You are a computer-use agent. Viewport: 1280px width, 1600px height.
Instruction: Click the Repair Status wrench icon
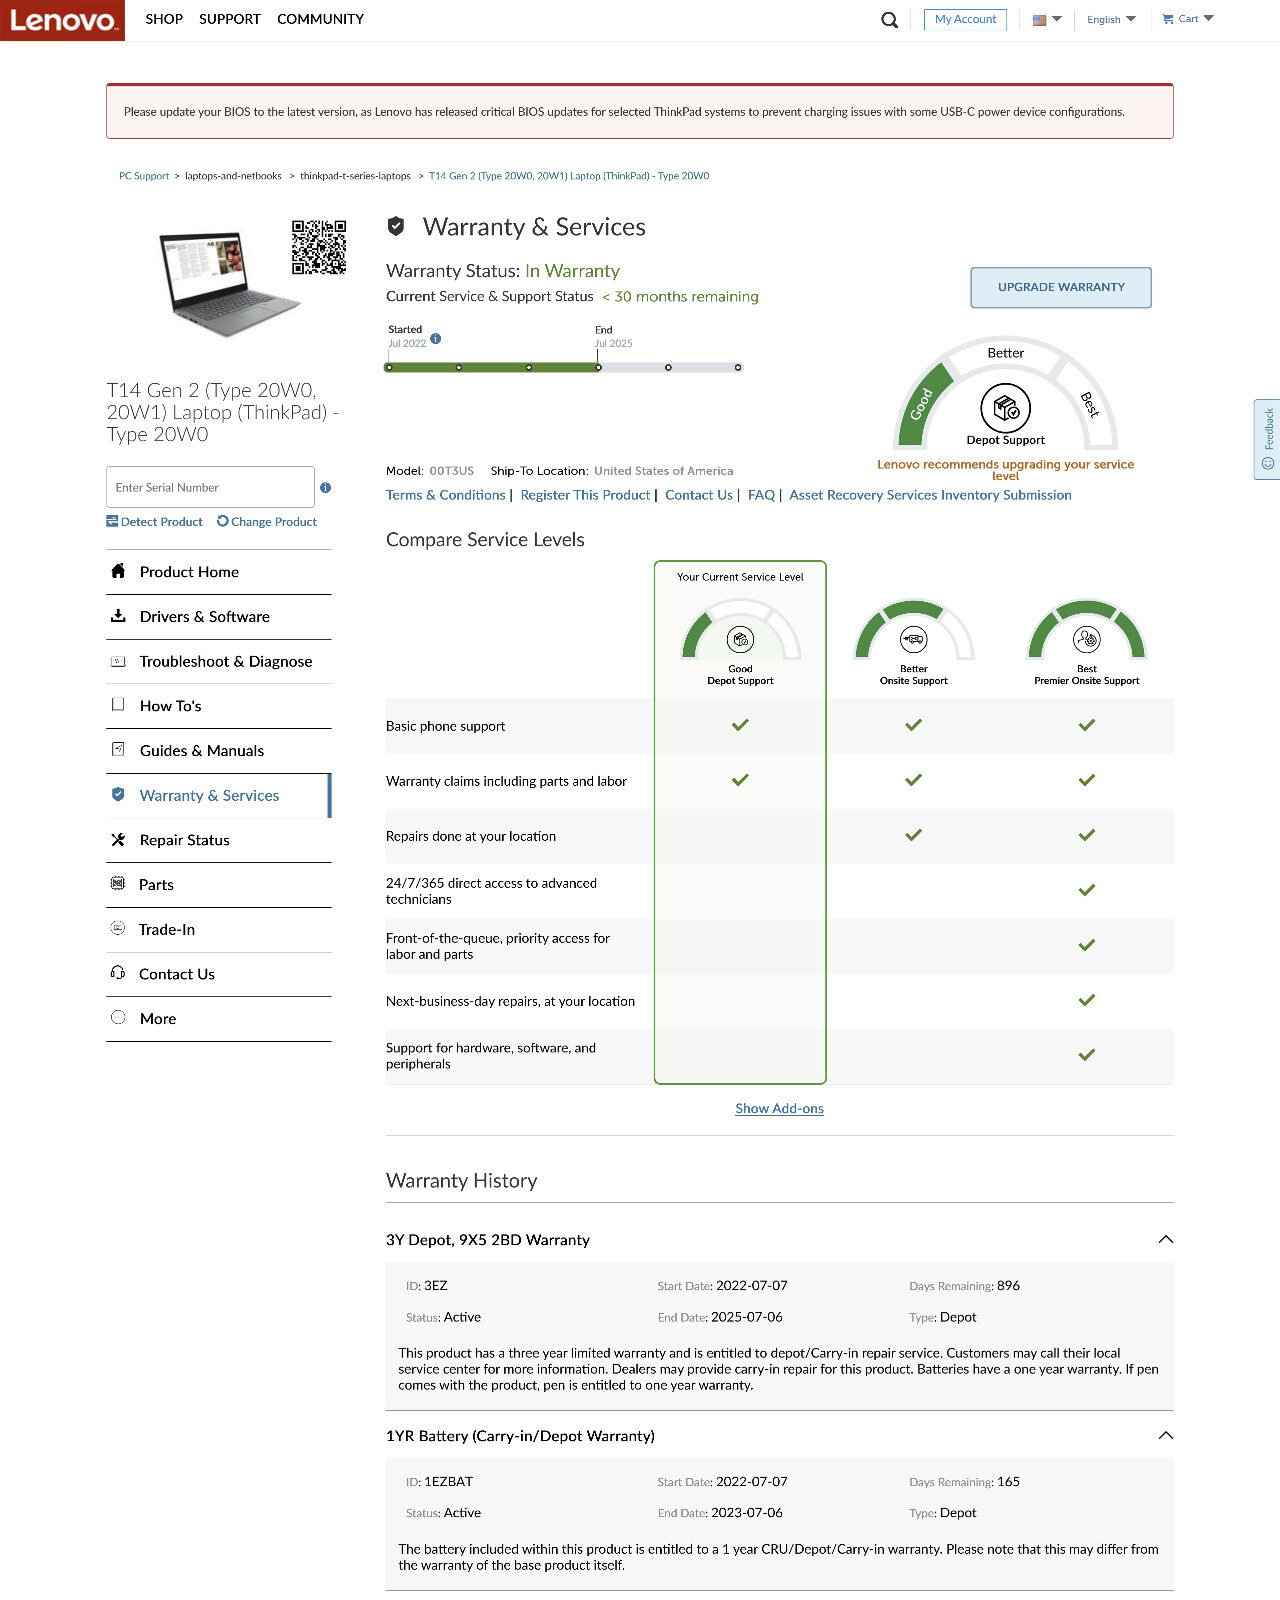click(118, 840)
